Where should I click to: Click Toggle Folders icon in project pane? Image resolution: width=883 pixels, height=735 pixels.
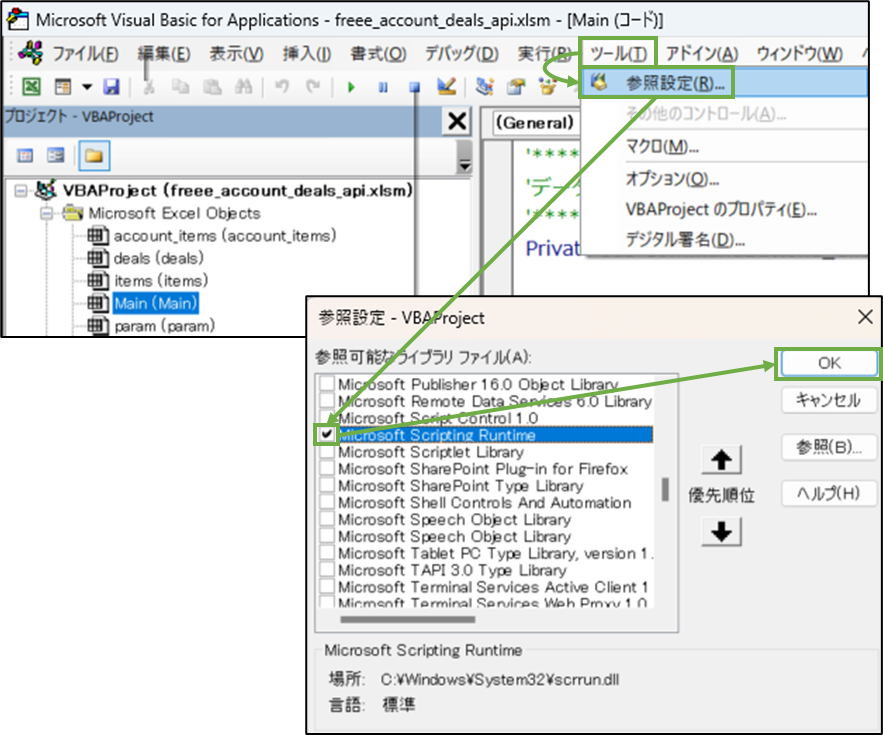[94, 155]
